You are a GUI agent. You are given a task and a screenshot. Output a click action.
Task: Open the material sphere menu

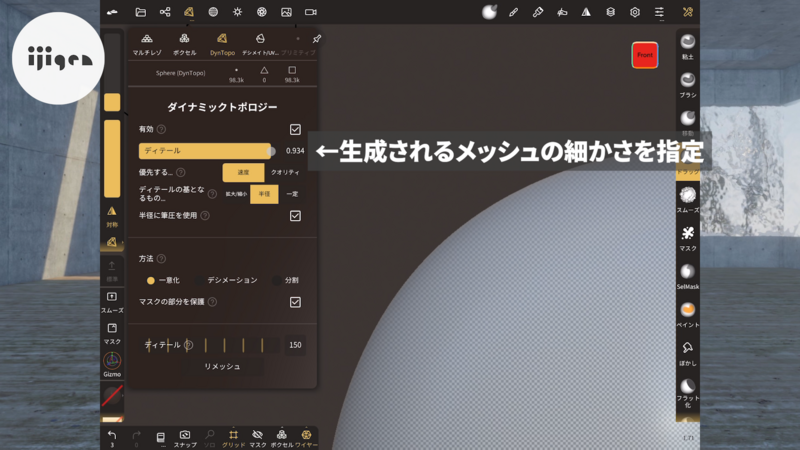pyautogui.click(x=213, y=12)
